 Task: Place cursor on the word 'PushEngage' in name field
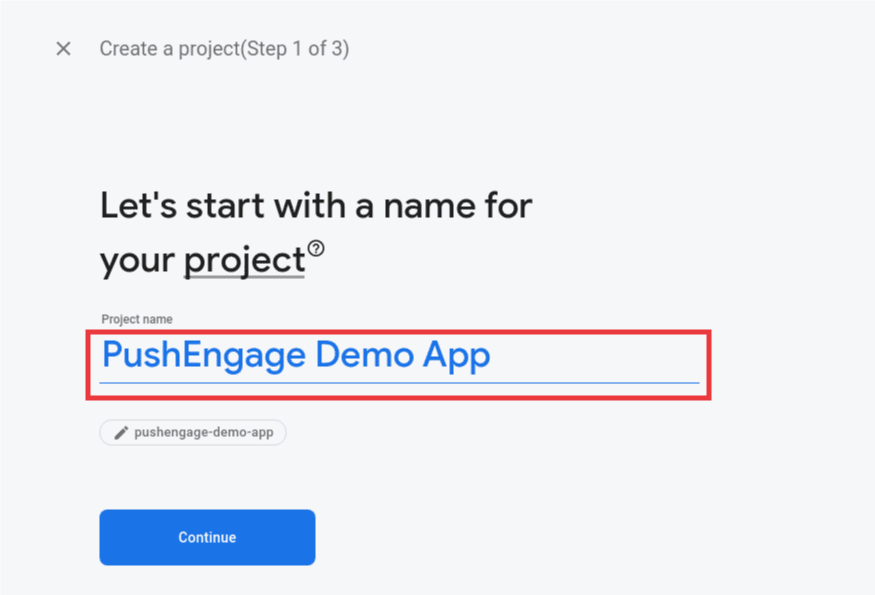pyautogui.click(x=204, y=356)
